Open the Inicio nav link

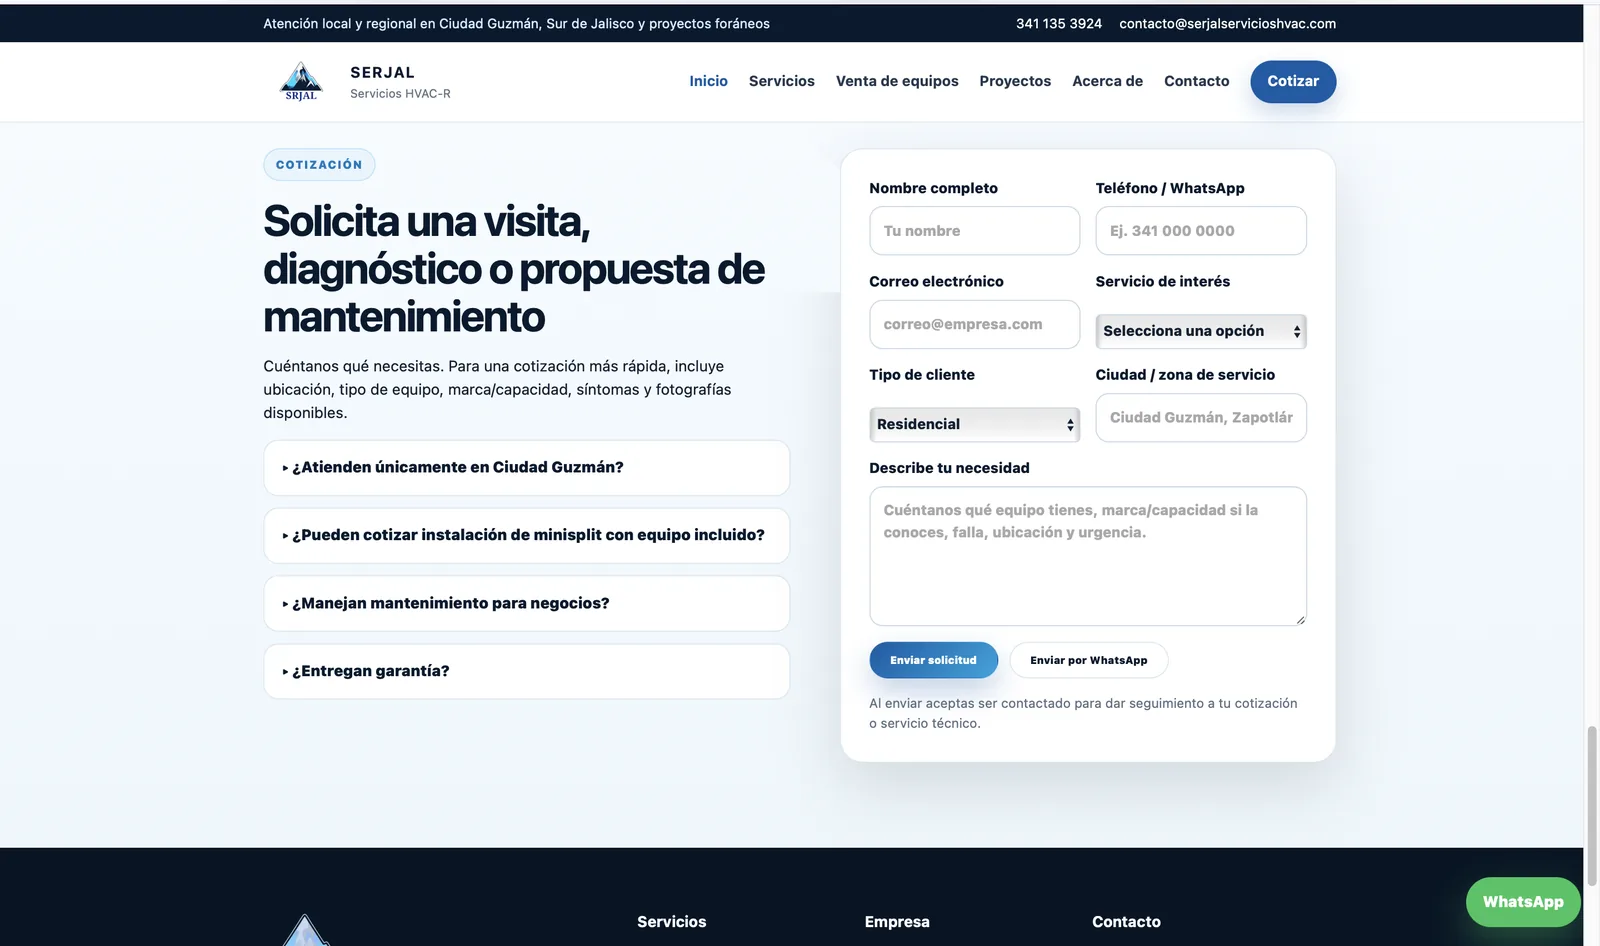(x=708, y=81)
